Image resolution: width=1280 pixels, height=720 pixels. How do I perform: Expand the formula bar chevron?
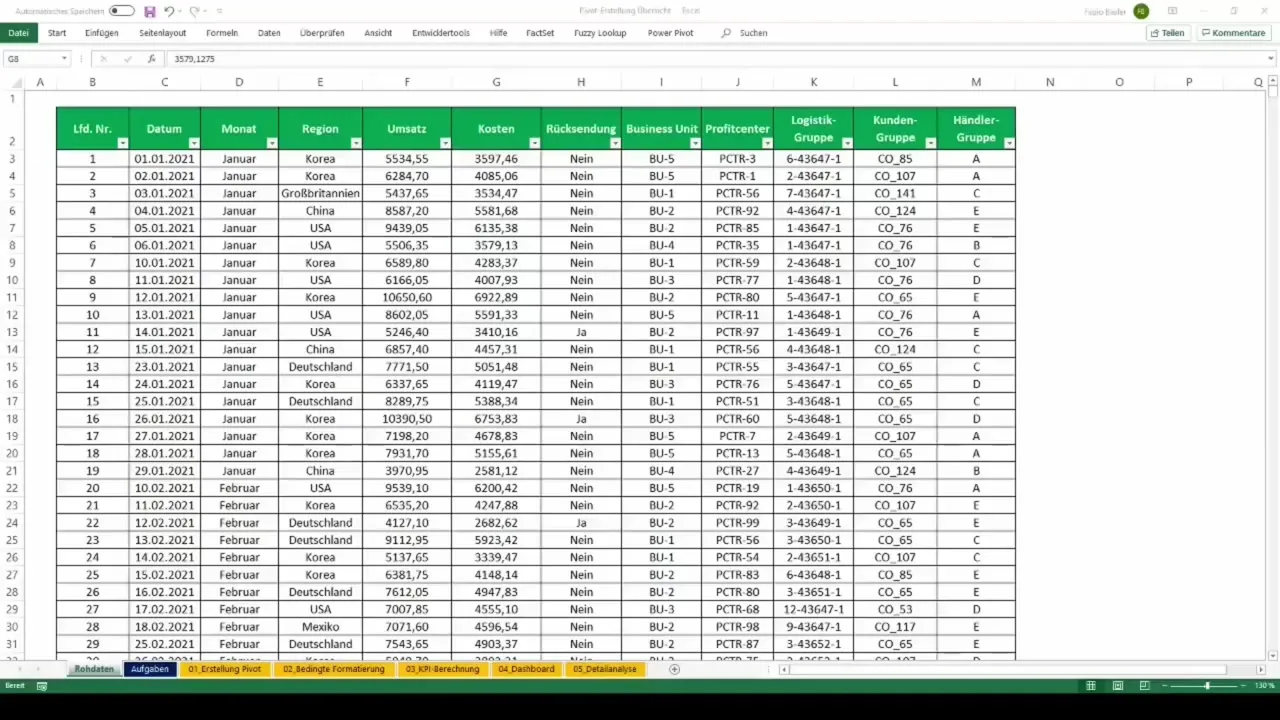coord(1271,59)
